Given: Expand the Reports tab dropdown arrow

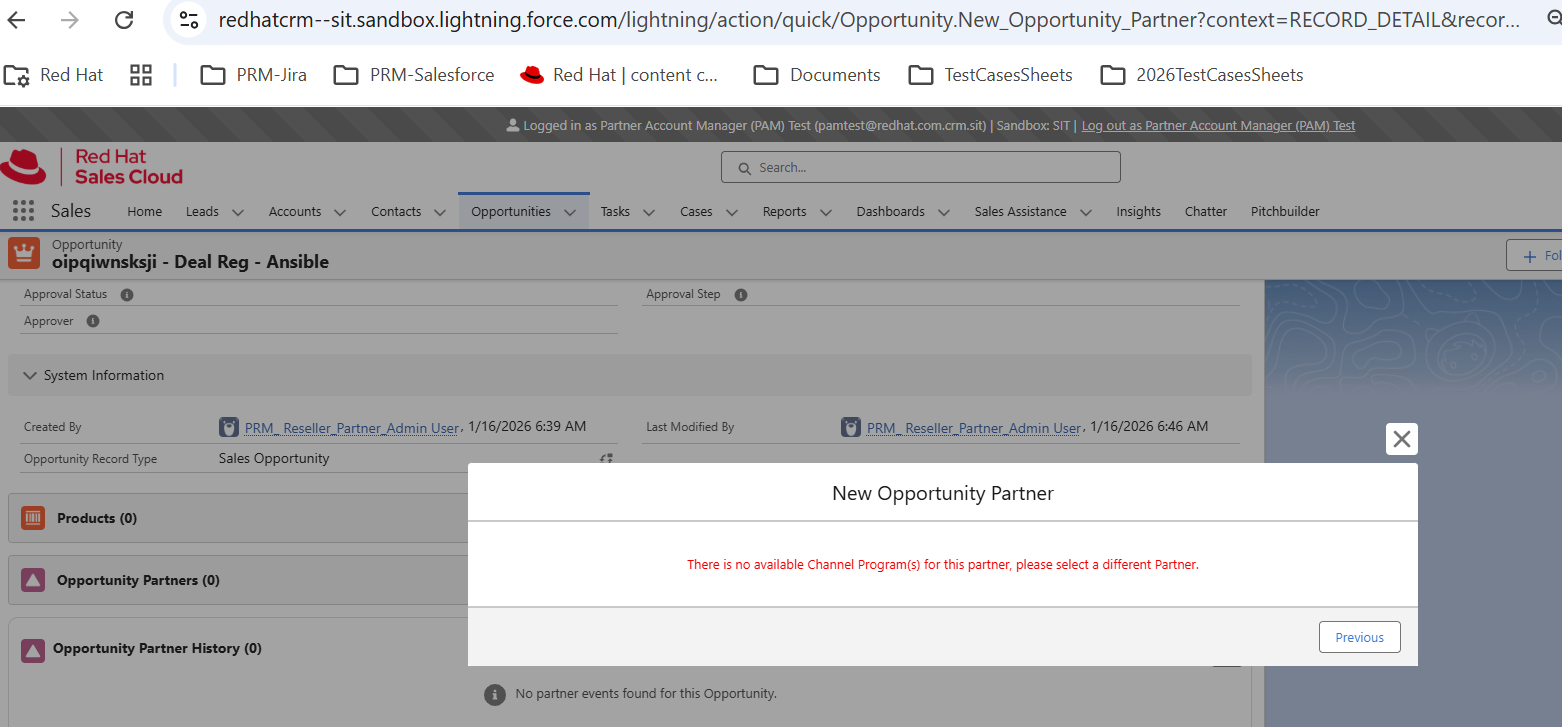Looking at the screenshot, I should (826, 212).
